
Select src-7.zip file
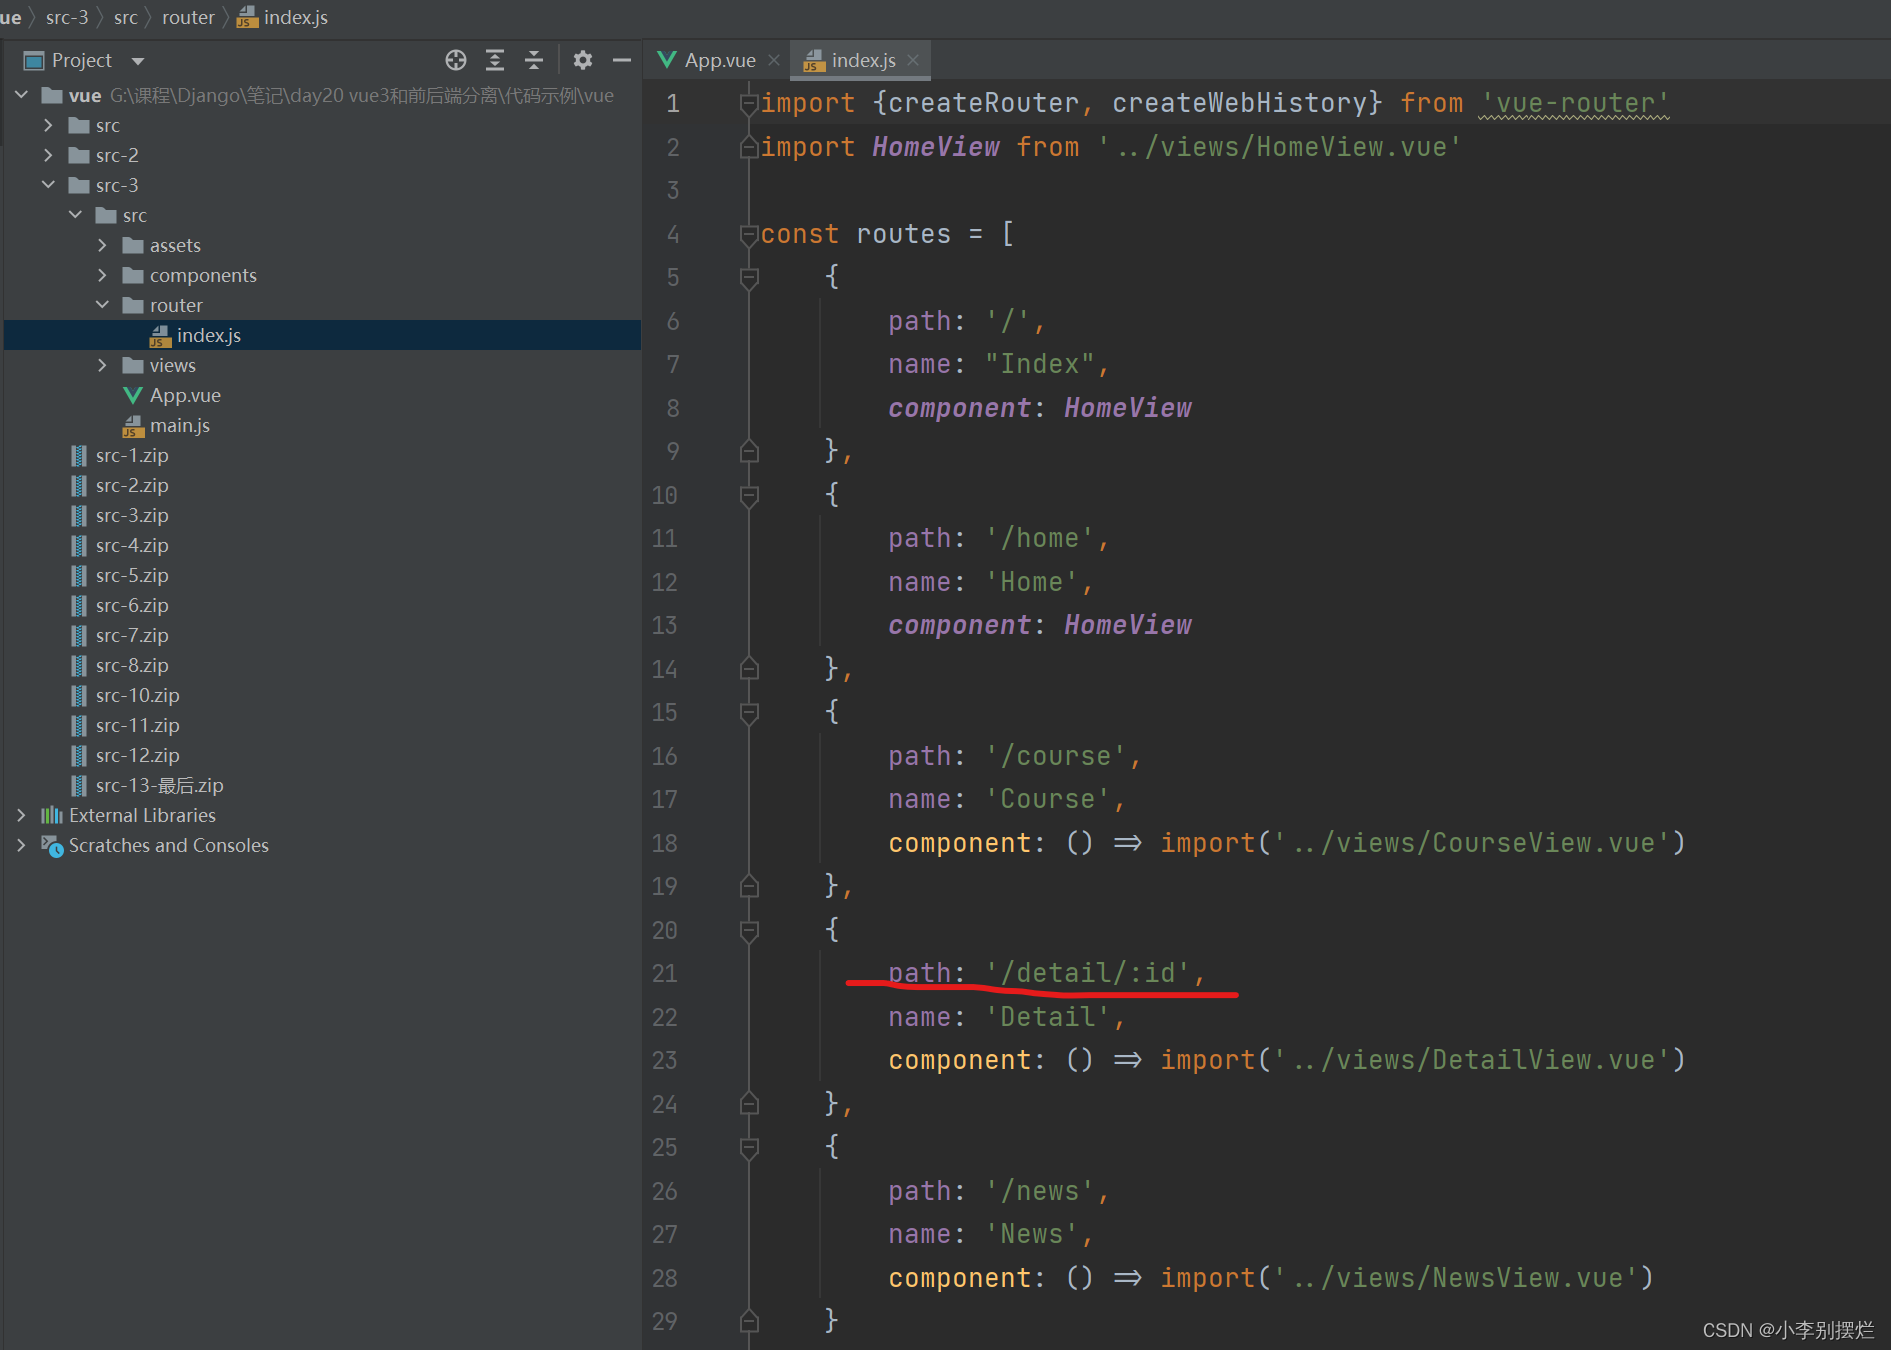[132, 635]
